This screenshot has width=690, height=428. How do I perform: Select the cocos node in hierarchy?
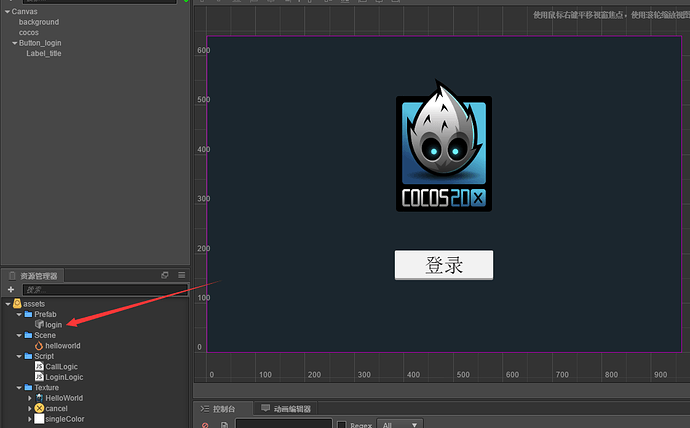29,33
